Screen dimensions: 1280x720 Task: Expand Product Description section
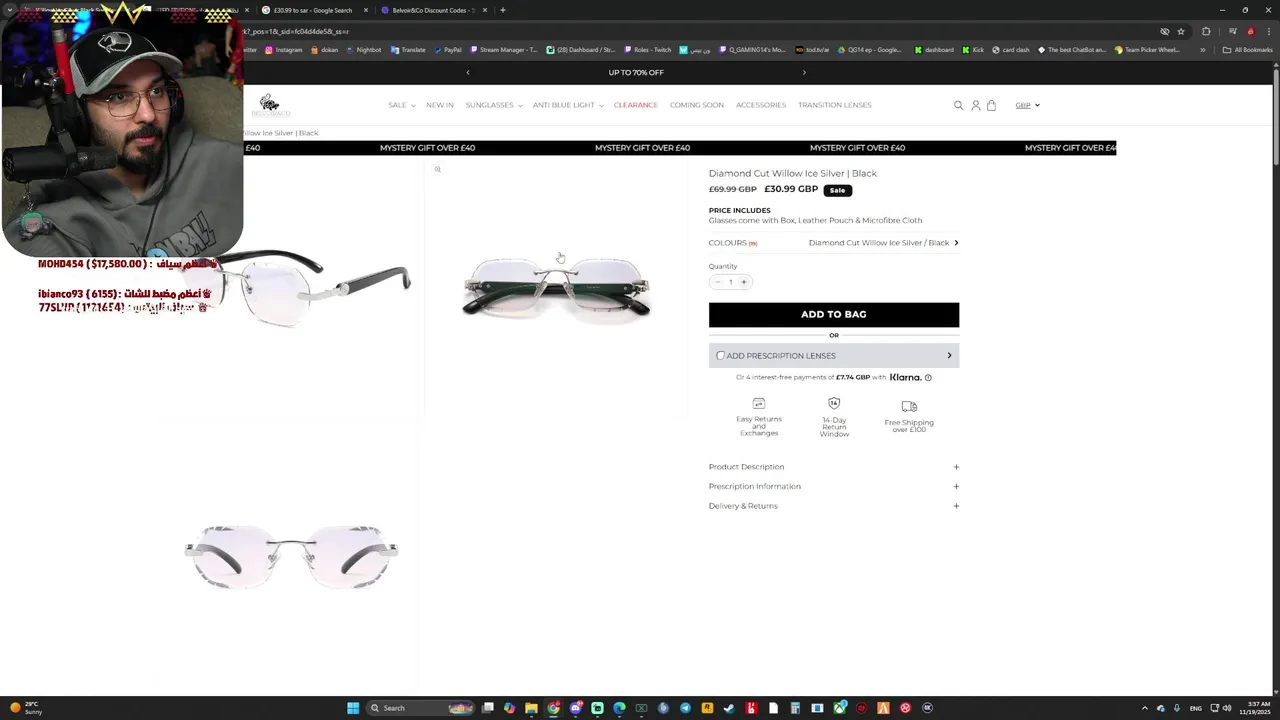(x=834, y=467)
